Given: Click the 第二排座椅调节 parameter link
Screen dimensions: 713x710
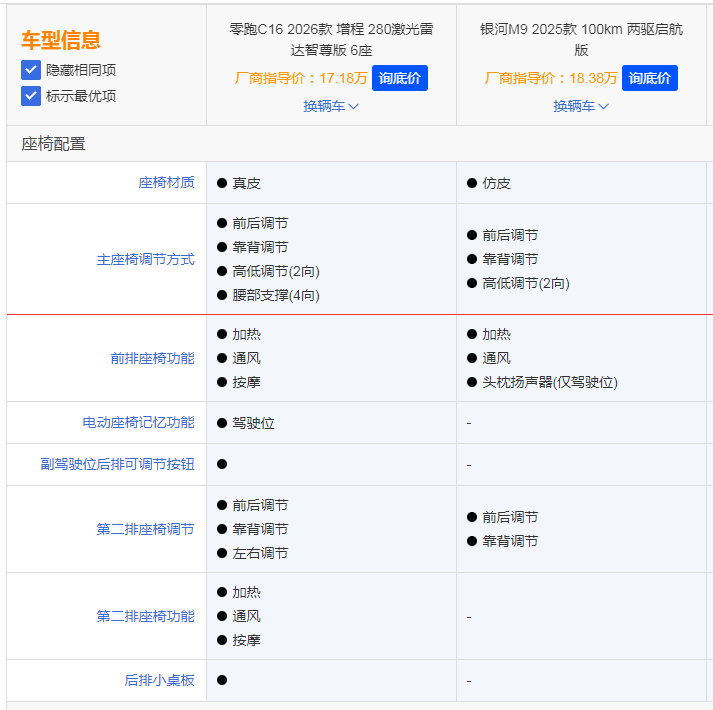Looking at the screenshot, I should tap(145, 529).
